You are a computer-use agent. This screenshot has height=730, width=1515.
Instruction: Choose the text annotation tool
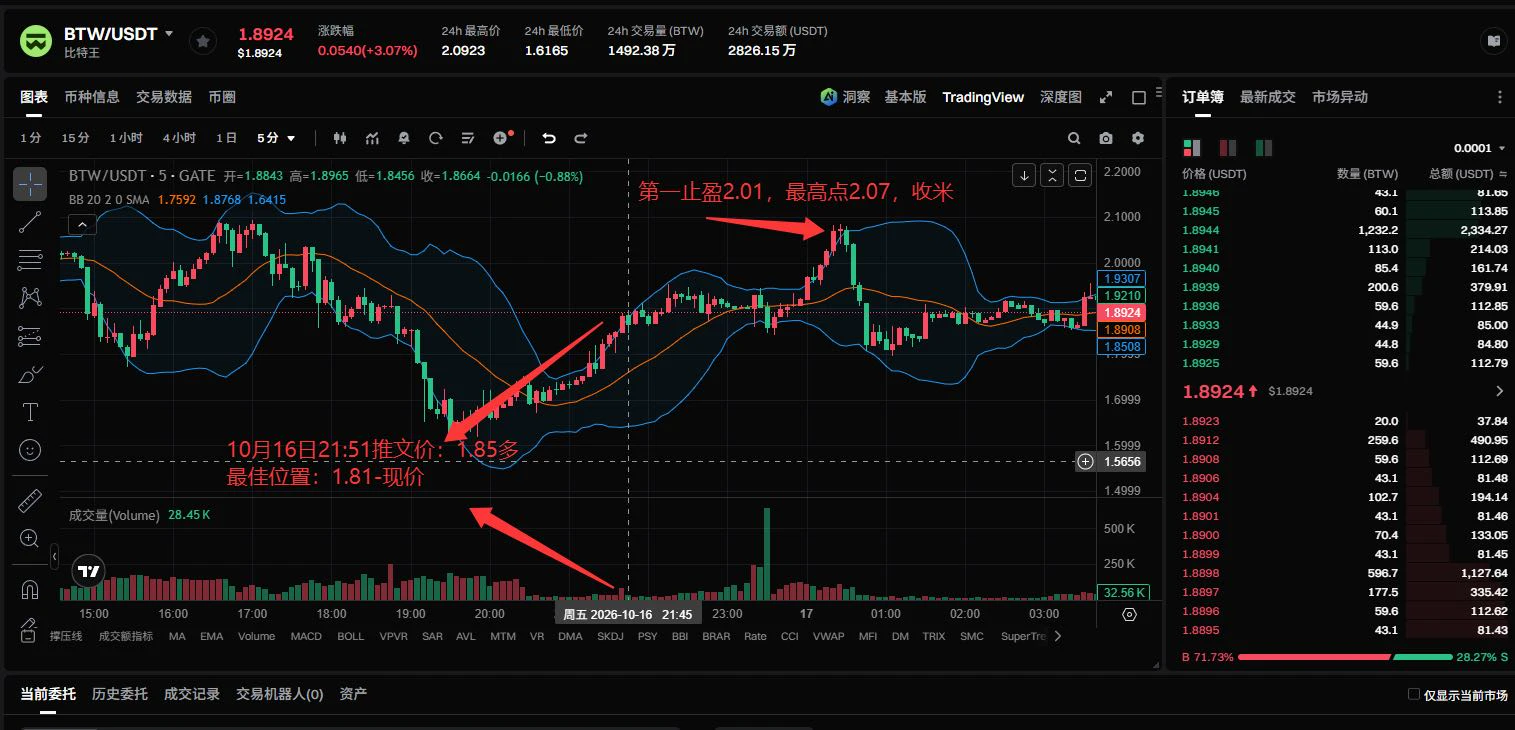point(31,412)
